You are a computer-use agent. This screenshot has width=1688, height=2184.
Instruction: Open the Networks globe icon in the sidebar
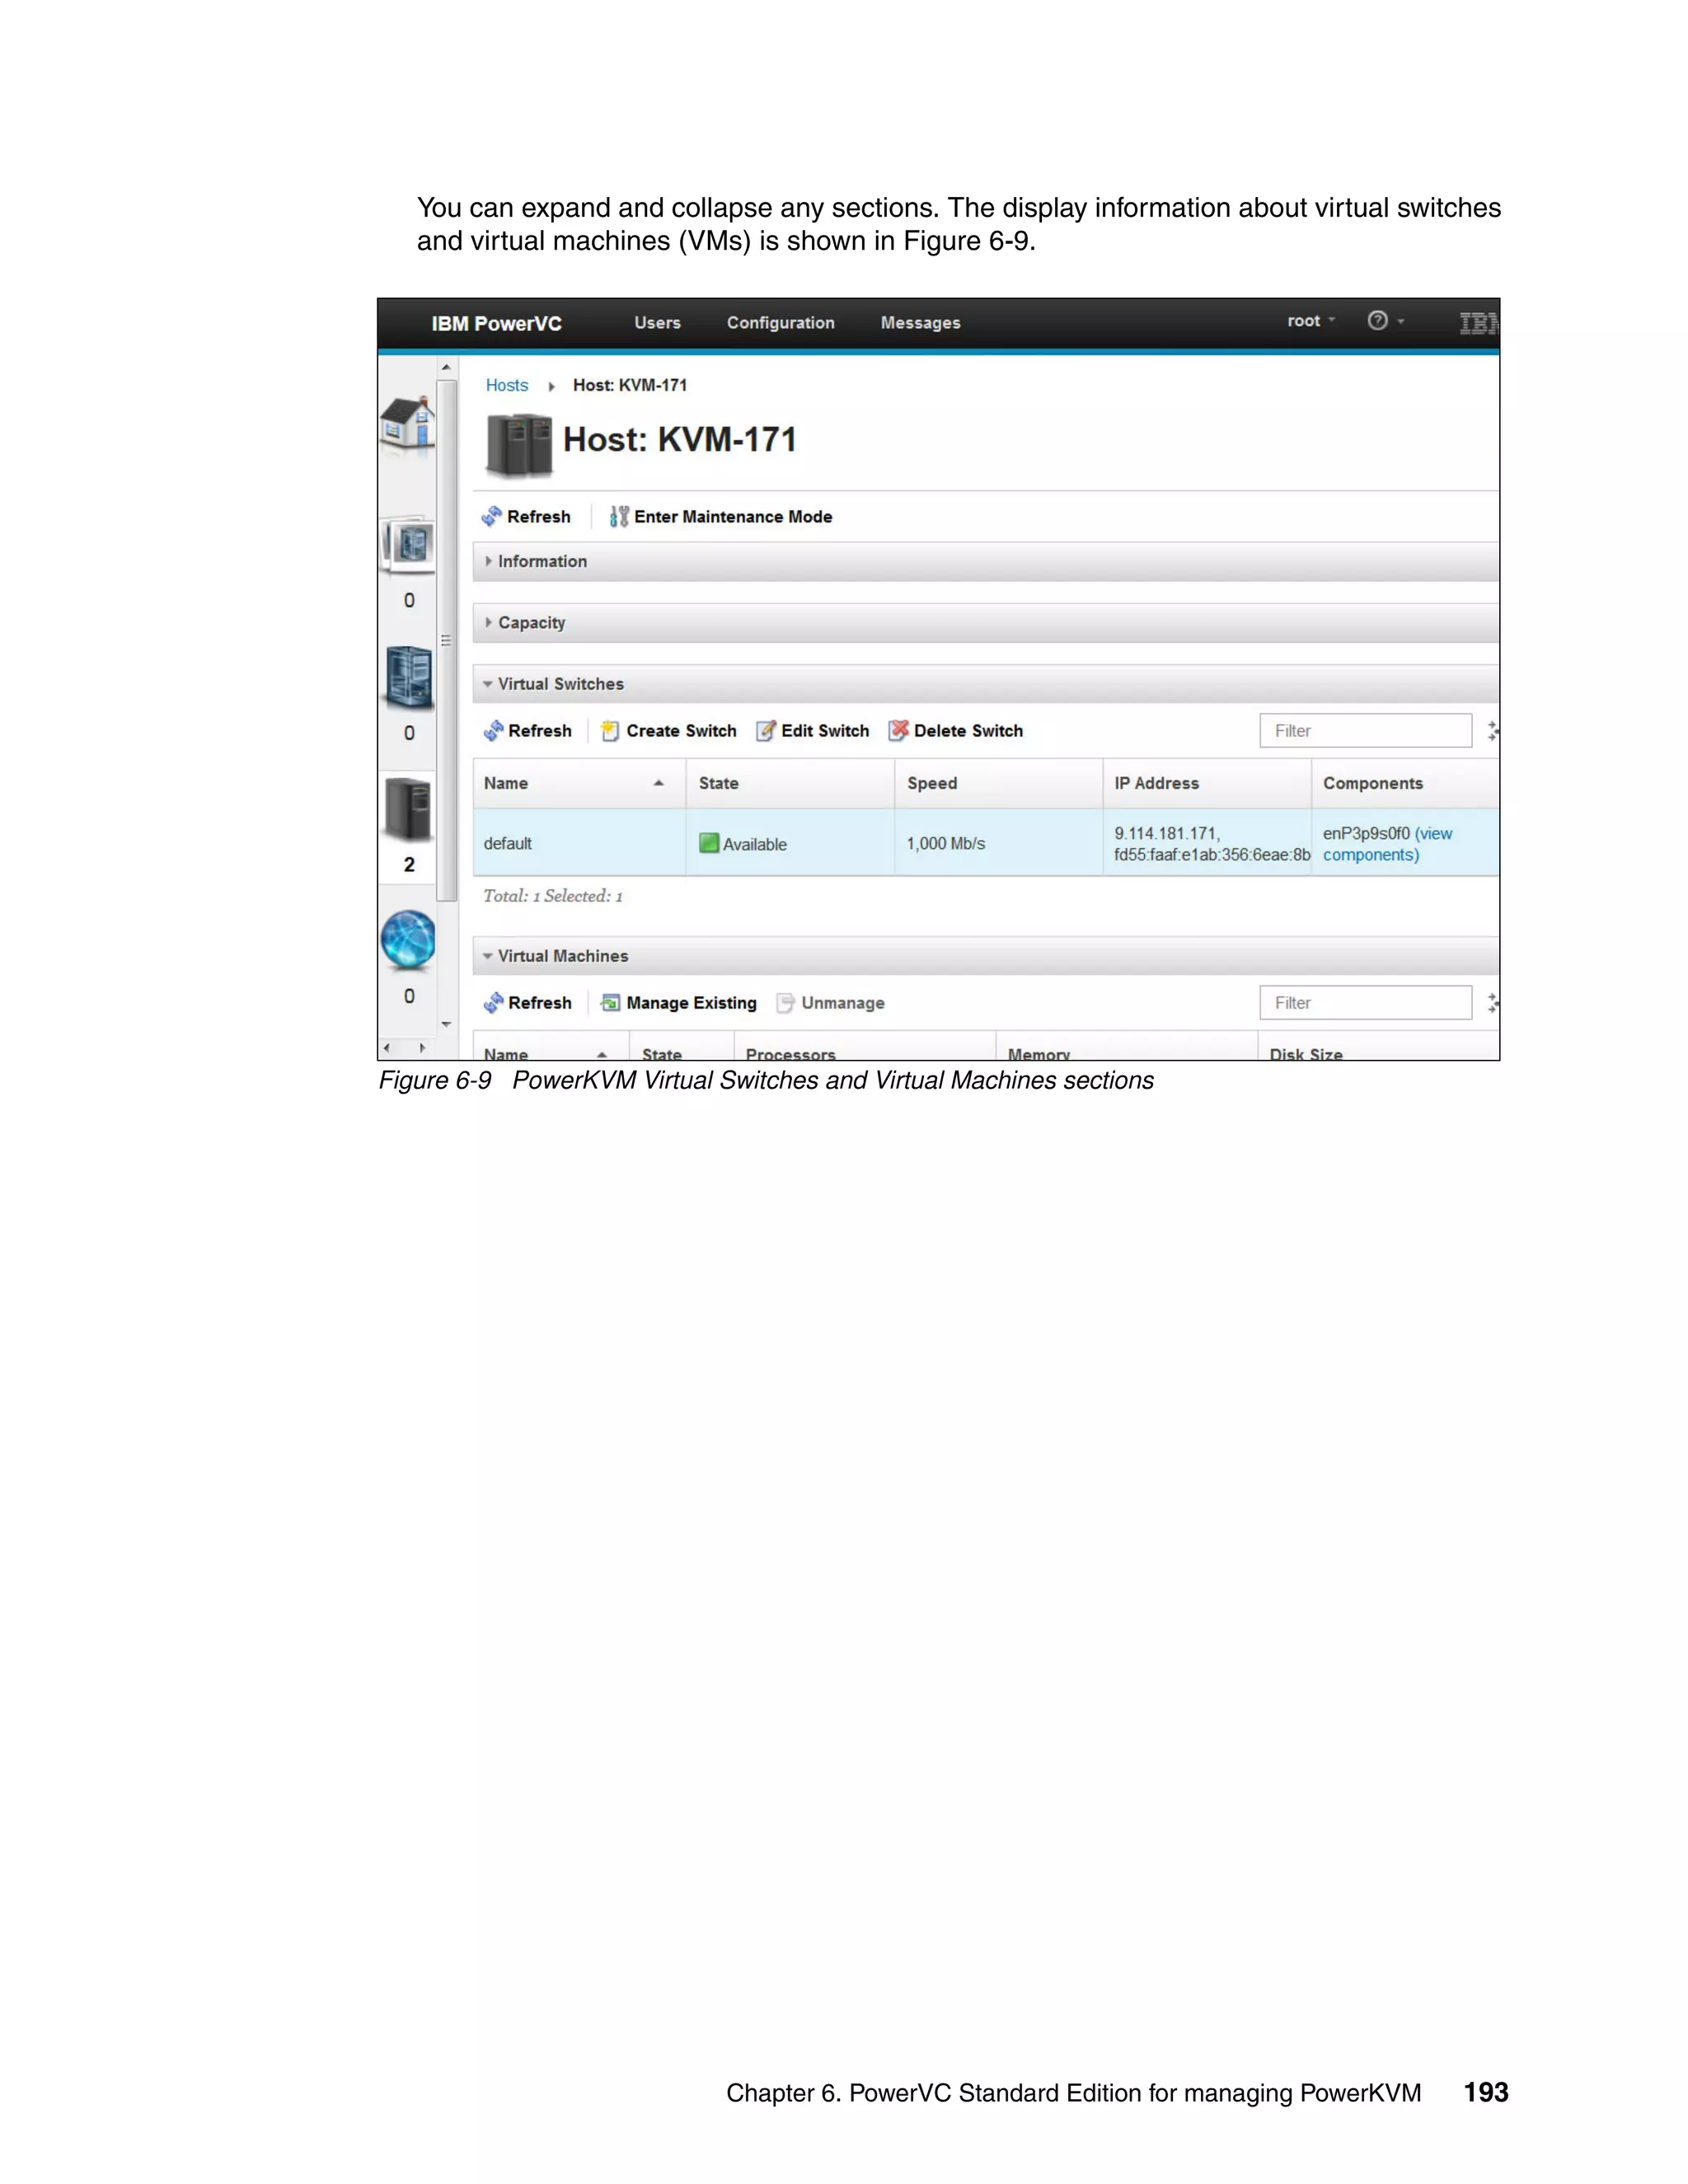pyautogui.click(x=408, y=940)
